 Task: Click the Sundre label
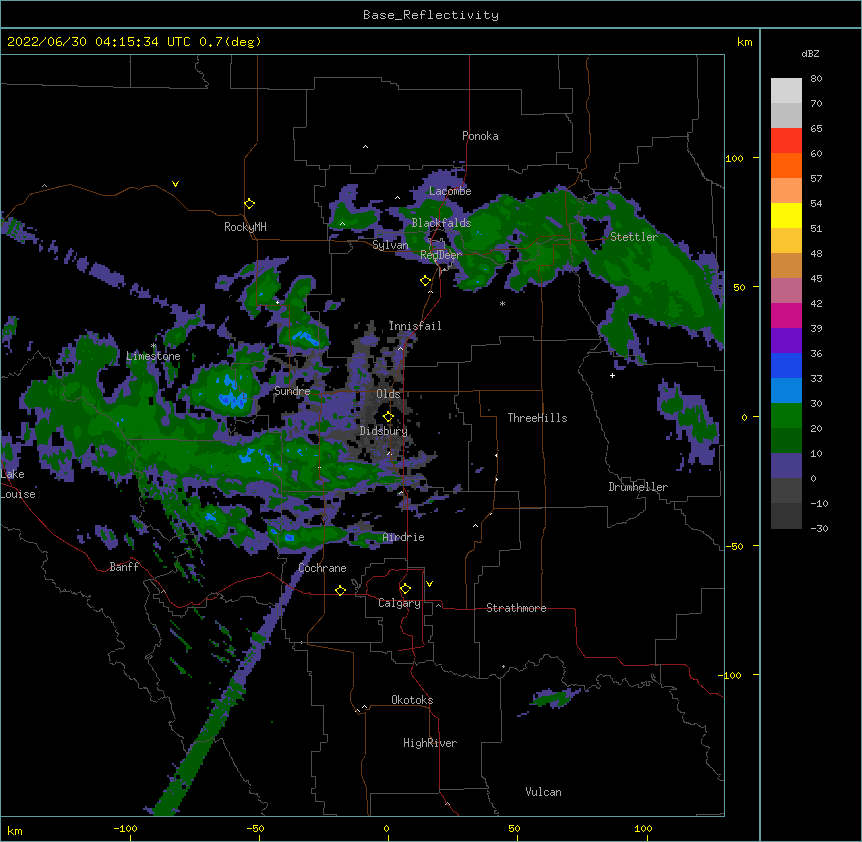pyautogui.click(x=292, y=391)
